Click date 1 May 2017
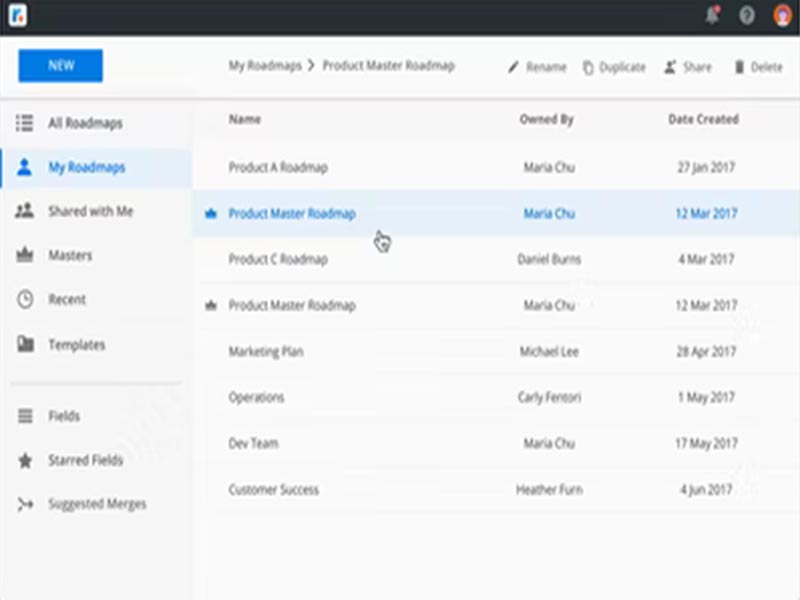This screenshot has width=800, height=600. click(706, 397)
